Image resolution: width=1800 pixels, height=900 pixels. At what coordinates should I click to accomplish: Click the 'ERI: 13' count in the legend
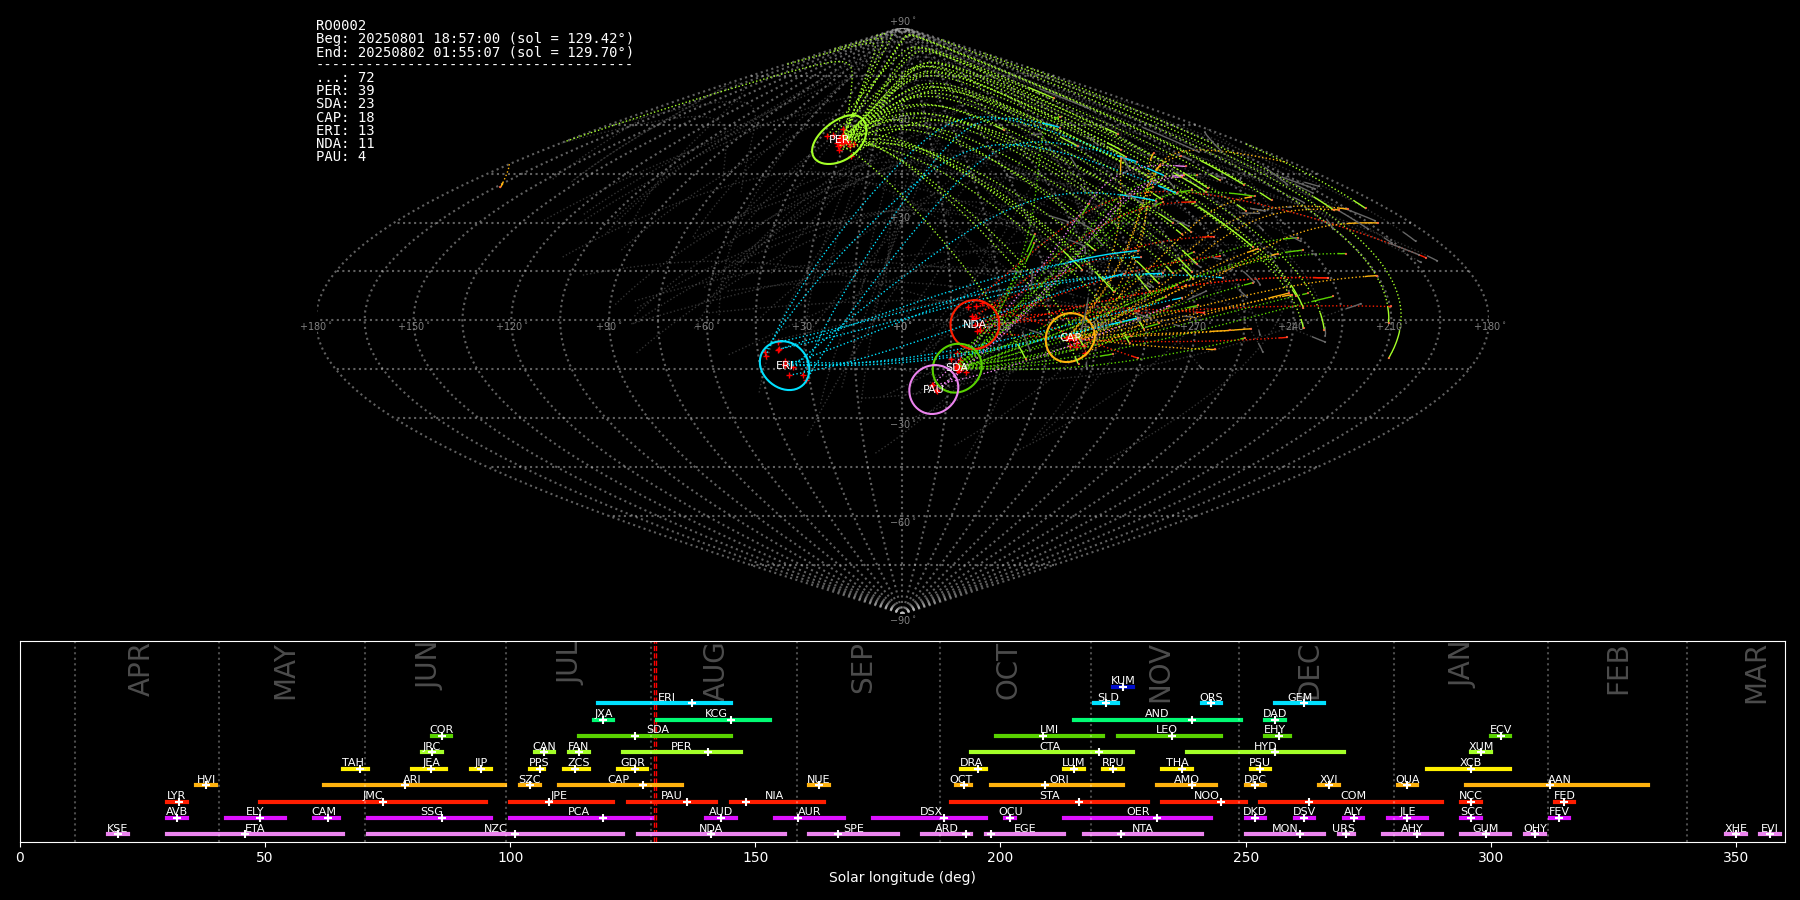click(345, 130)
